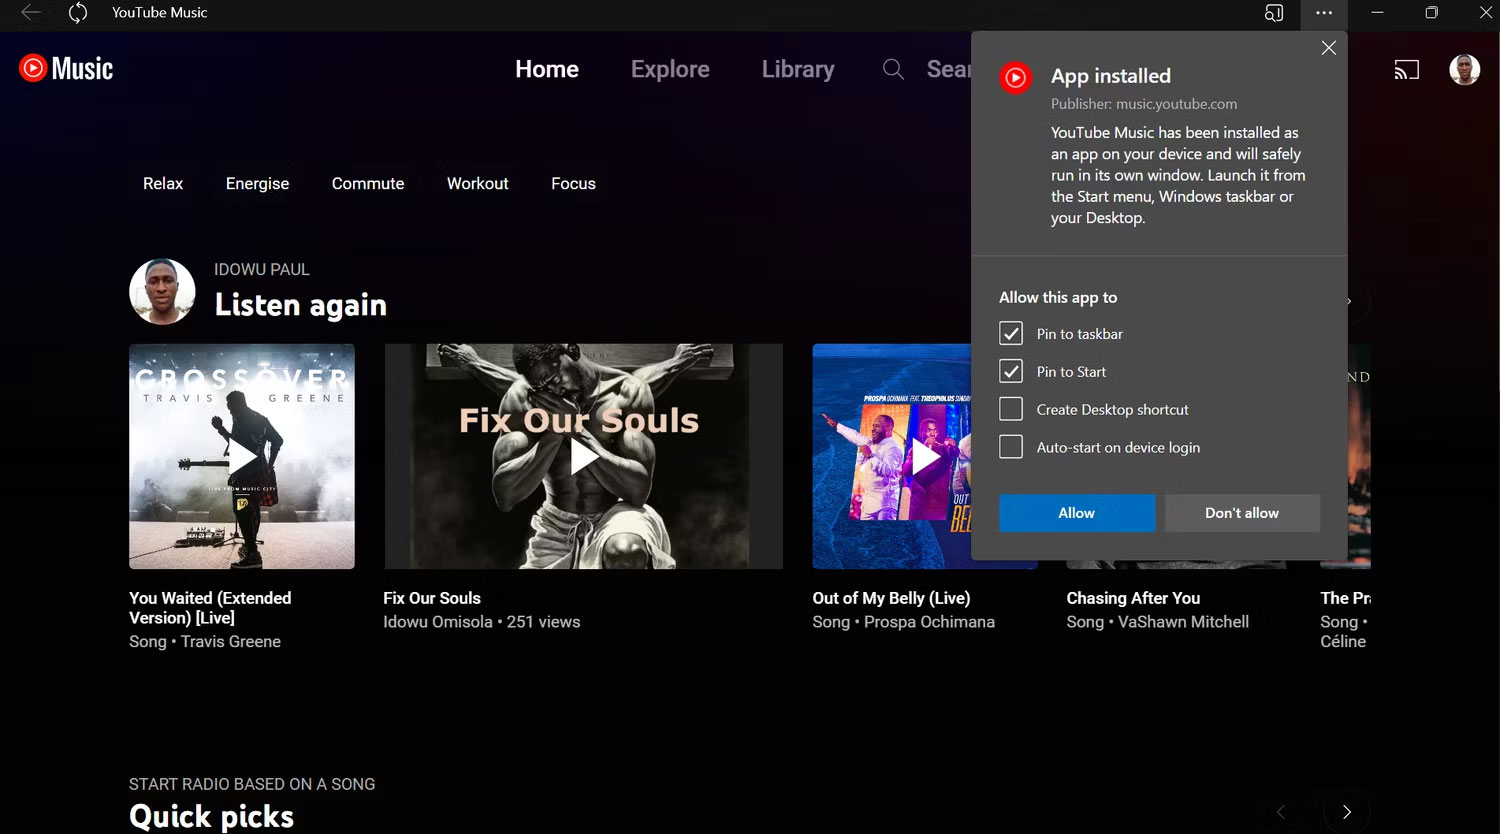Switch to the Explore tab
This screenshot has width=1500, height=834.
coord(670,69)
